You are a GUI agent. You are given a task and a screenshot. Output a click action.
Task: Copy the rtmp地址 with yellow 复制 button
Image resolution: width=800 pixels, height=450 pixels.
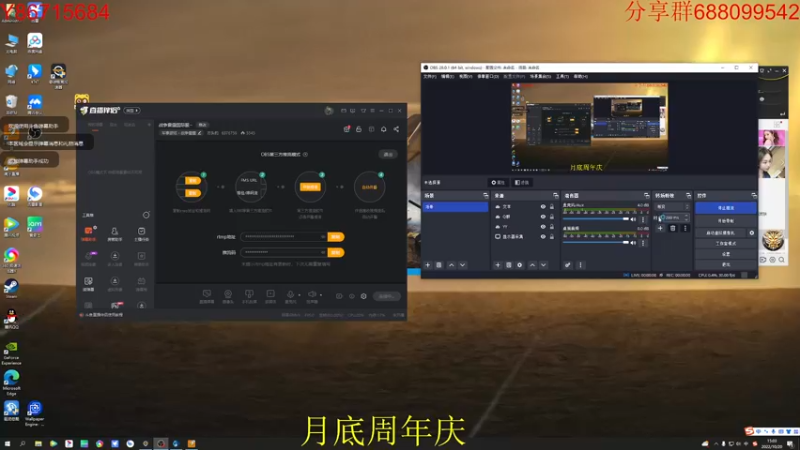(336, 237)
